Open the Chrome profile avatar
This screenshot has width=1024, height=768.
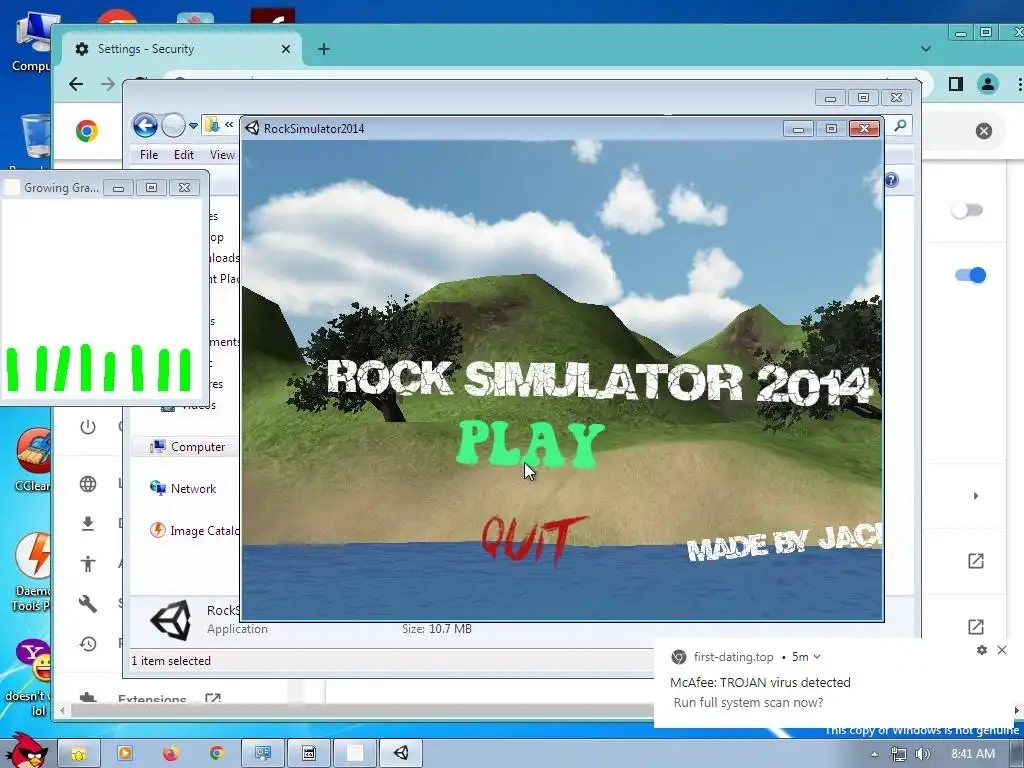(x=987, y=84)
